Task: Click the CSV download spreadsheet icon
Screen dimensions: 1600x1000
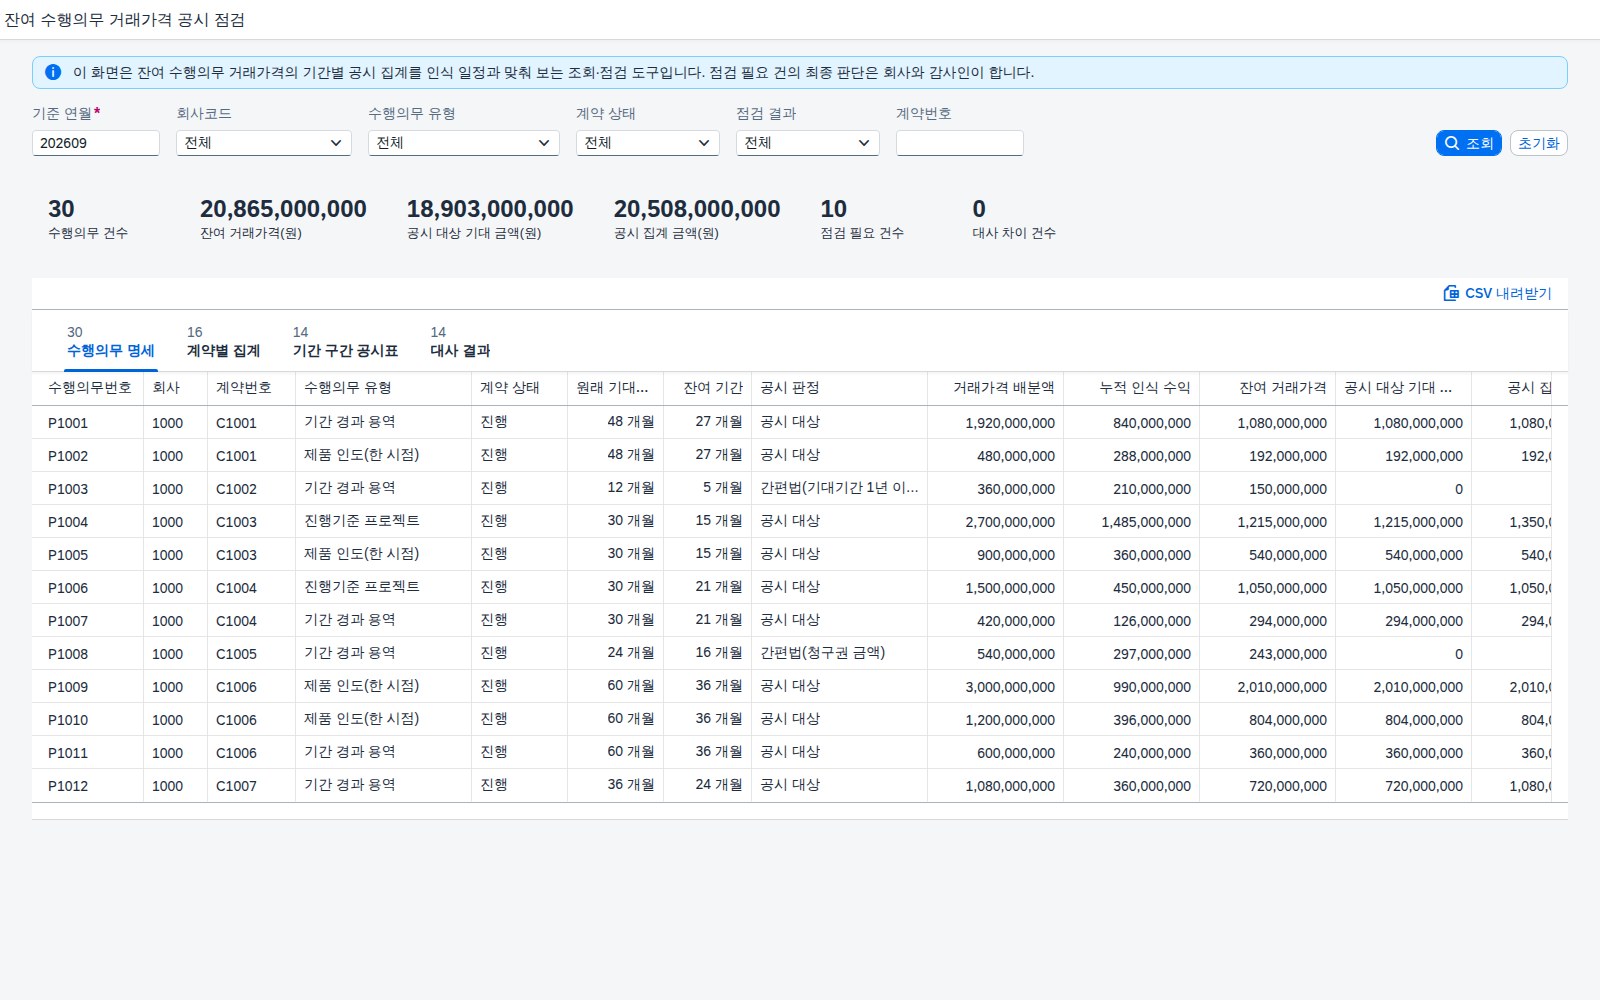Action: point(1451,293)
